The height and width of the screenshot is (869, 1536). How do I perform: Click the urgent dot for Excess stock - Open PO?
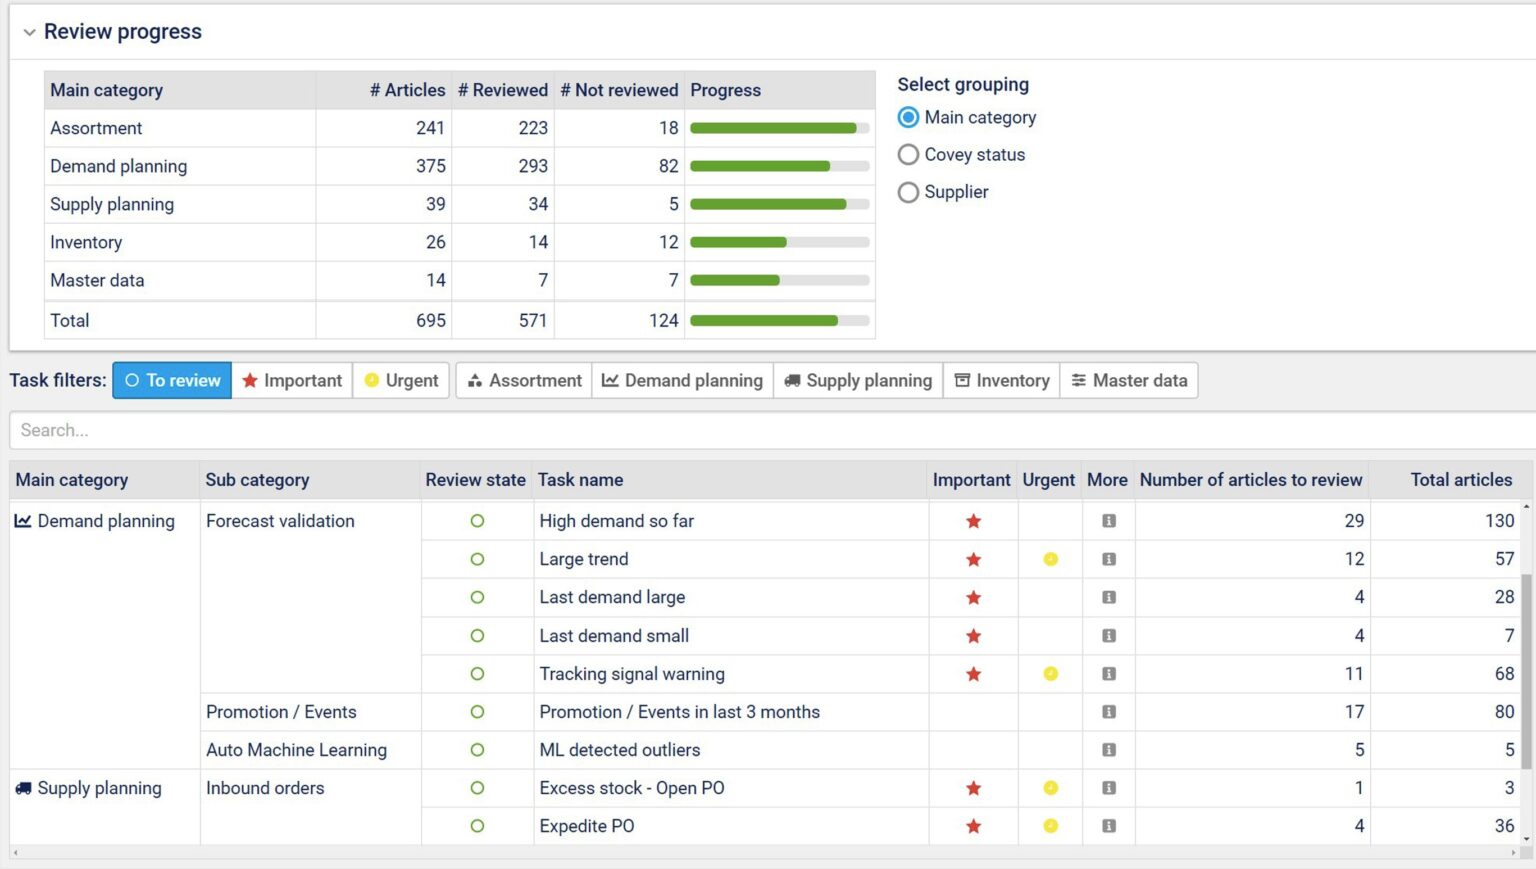click(1050, 788)
